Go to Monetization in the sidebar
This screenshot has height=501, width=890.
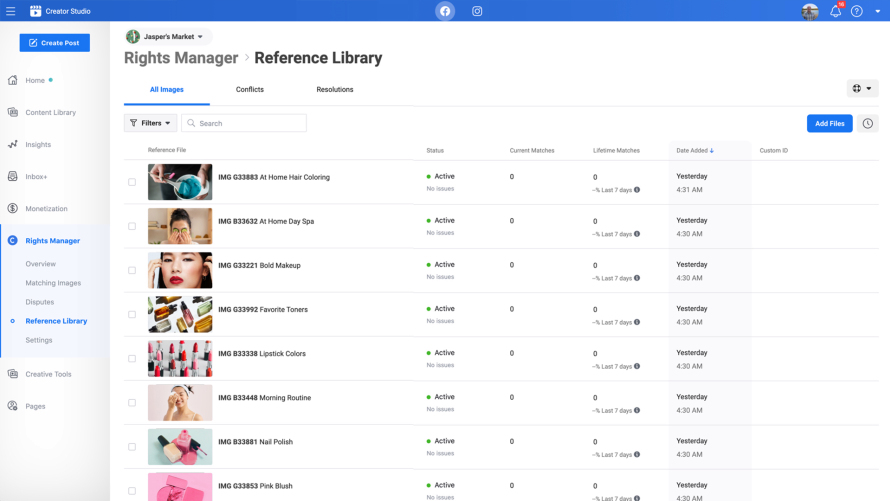(46, 208)
